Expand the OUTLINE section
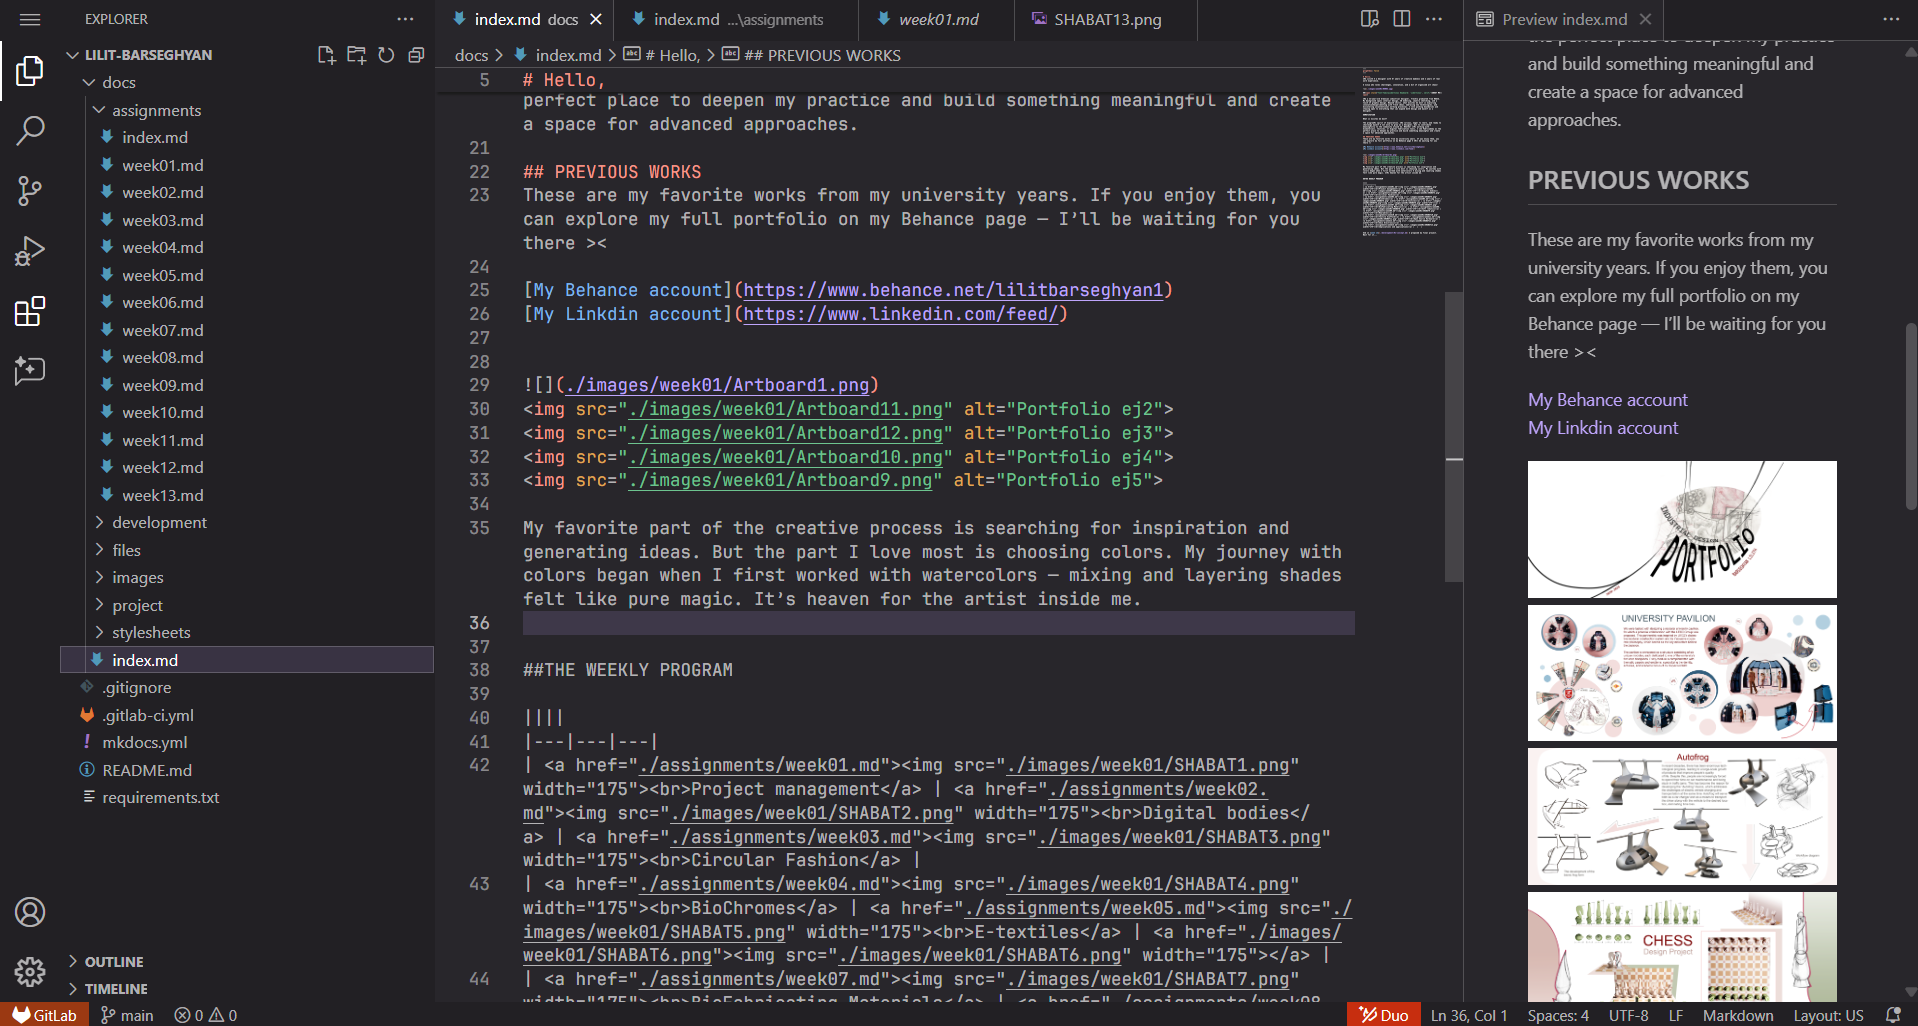Image resolution: width=1918 pixels, height=1026 pixels. pyautogui.click(x=113, y=961)
